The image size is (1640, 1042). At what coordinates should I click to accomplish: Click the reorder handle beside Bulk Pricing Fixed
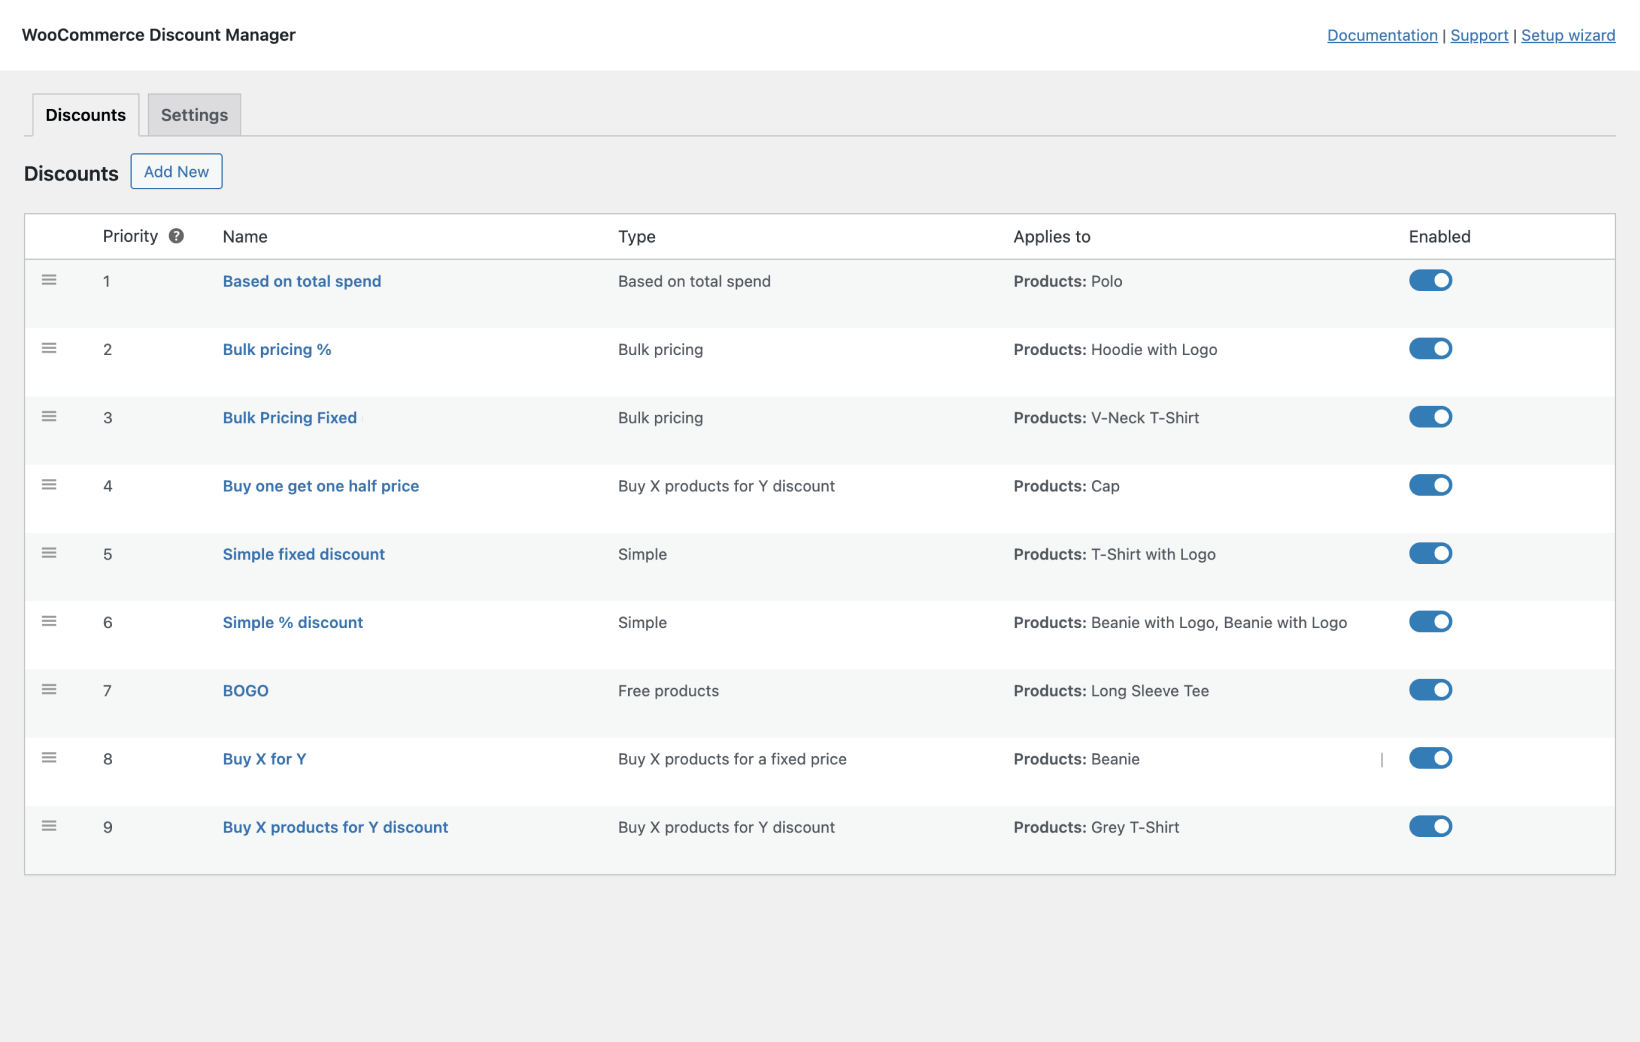click(x=49, y=416)
